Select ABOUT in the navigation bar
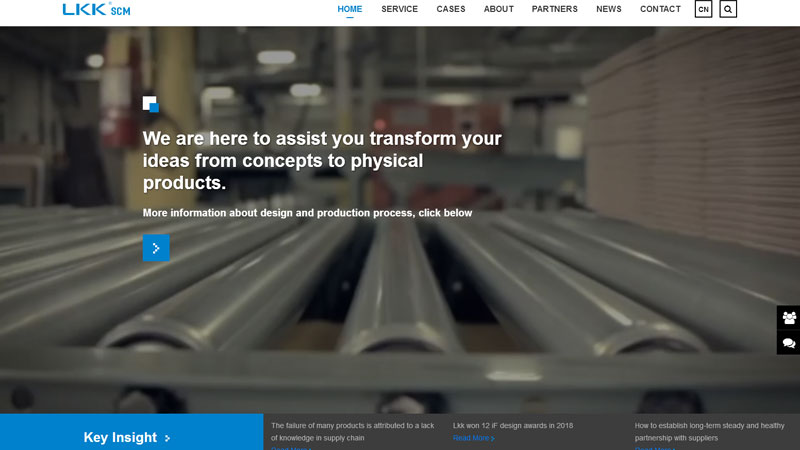The width and height of the screenshot is (800, 450). click(x=498, y=9)
